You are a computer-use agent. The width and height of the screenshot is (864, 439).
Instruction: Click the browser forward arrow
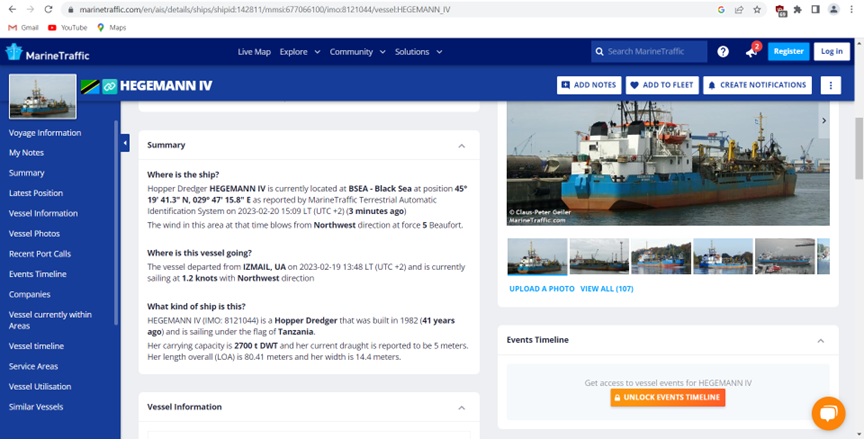point(30,9)
